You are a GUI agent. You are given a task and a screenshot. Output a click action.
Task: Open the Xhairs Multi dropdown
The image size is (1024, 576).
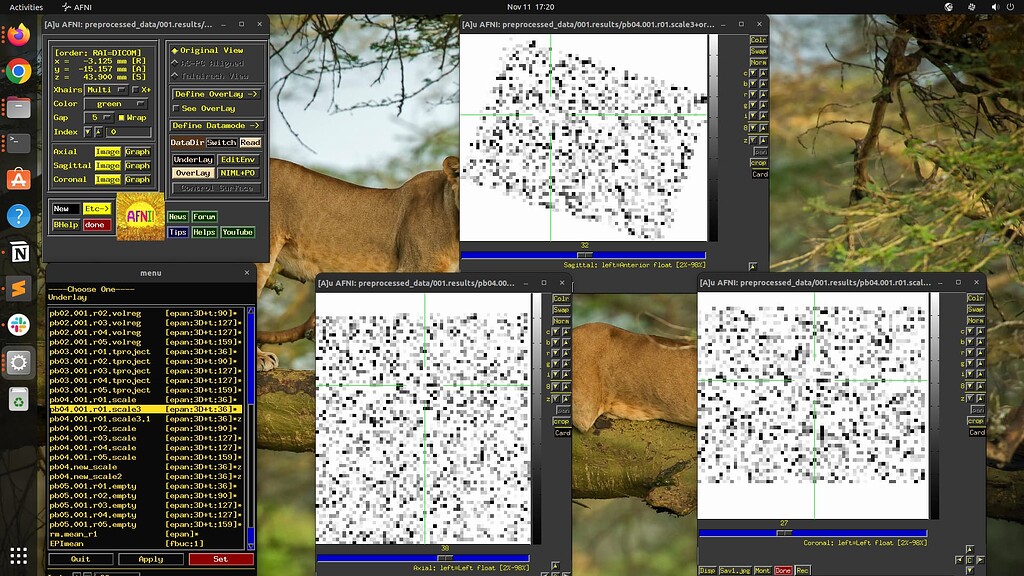(105, 89)
